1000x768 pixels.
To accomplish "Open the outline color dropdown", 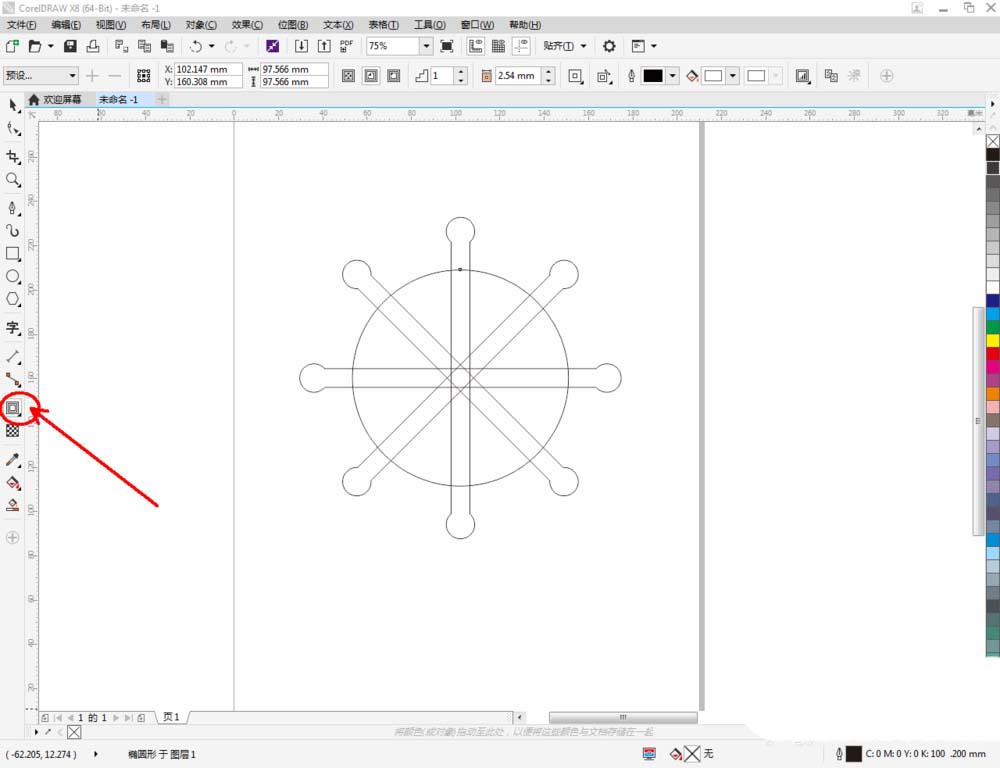I will 672,76.
